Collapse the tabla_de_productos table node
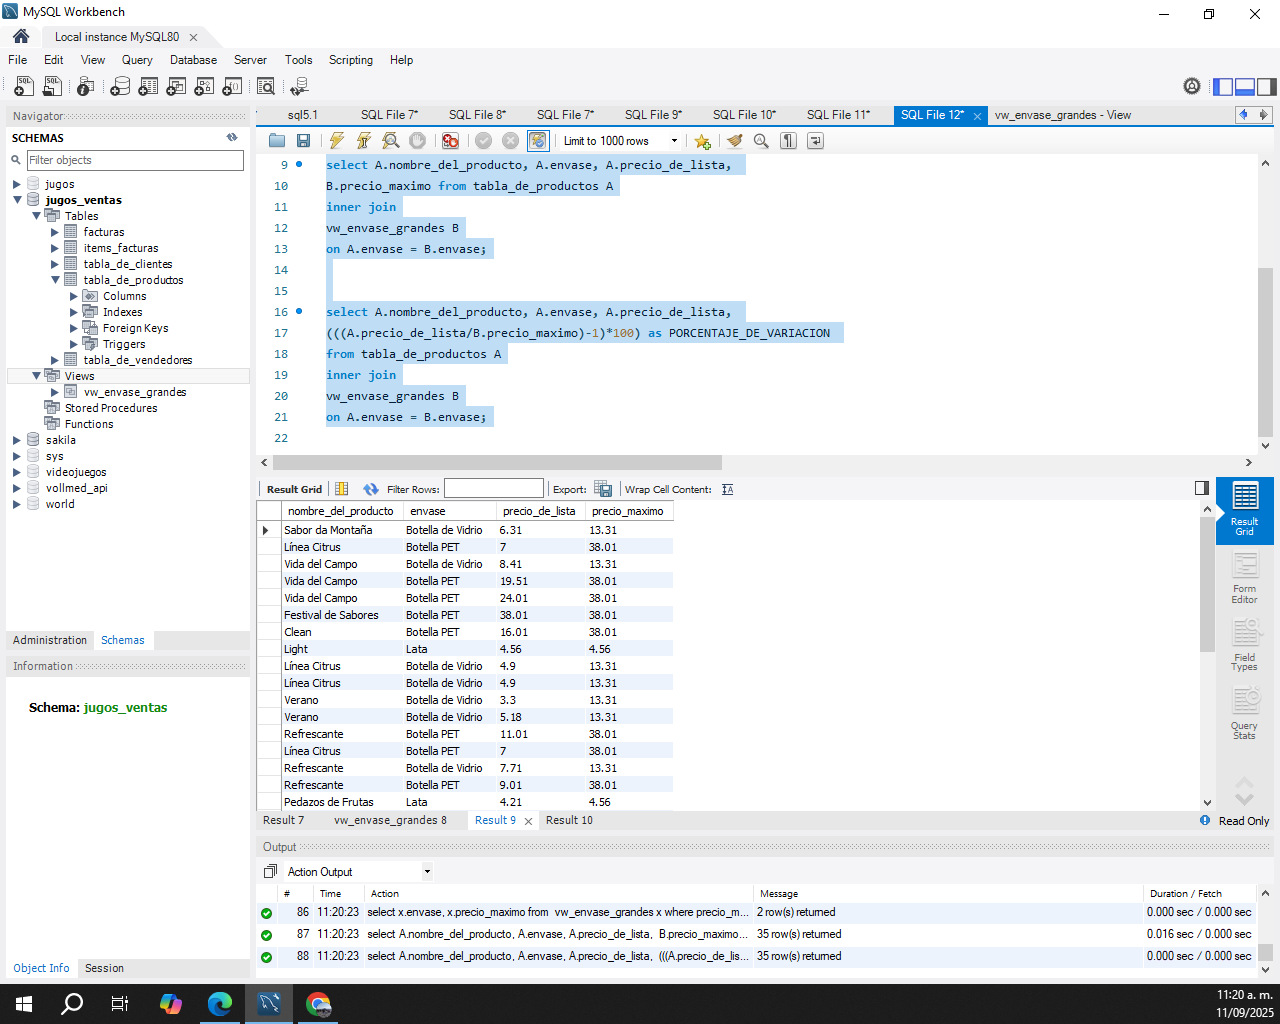 (55, 280)
